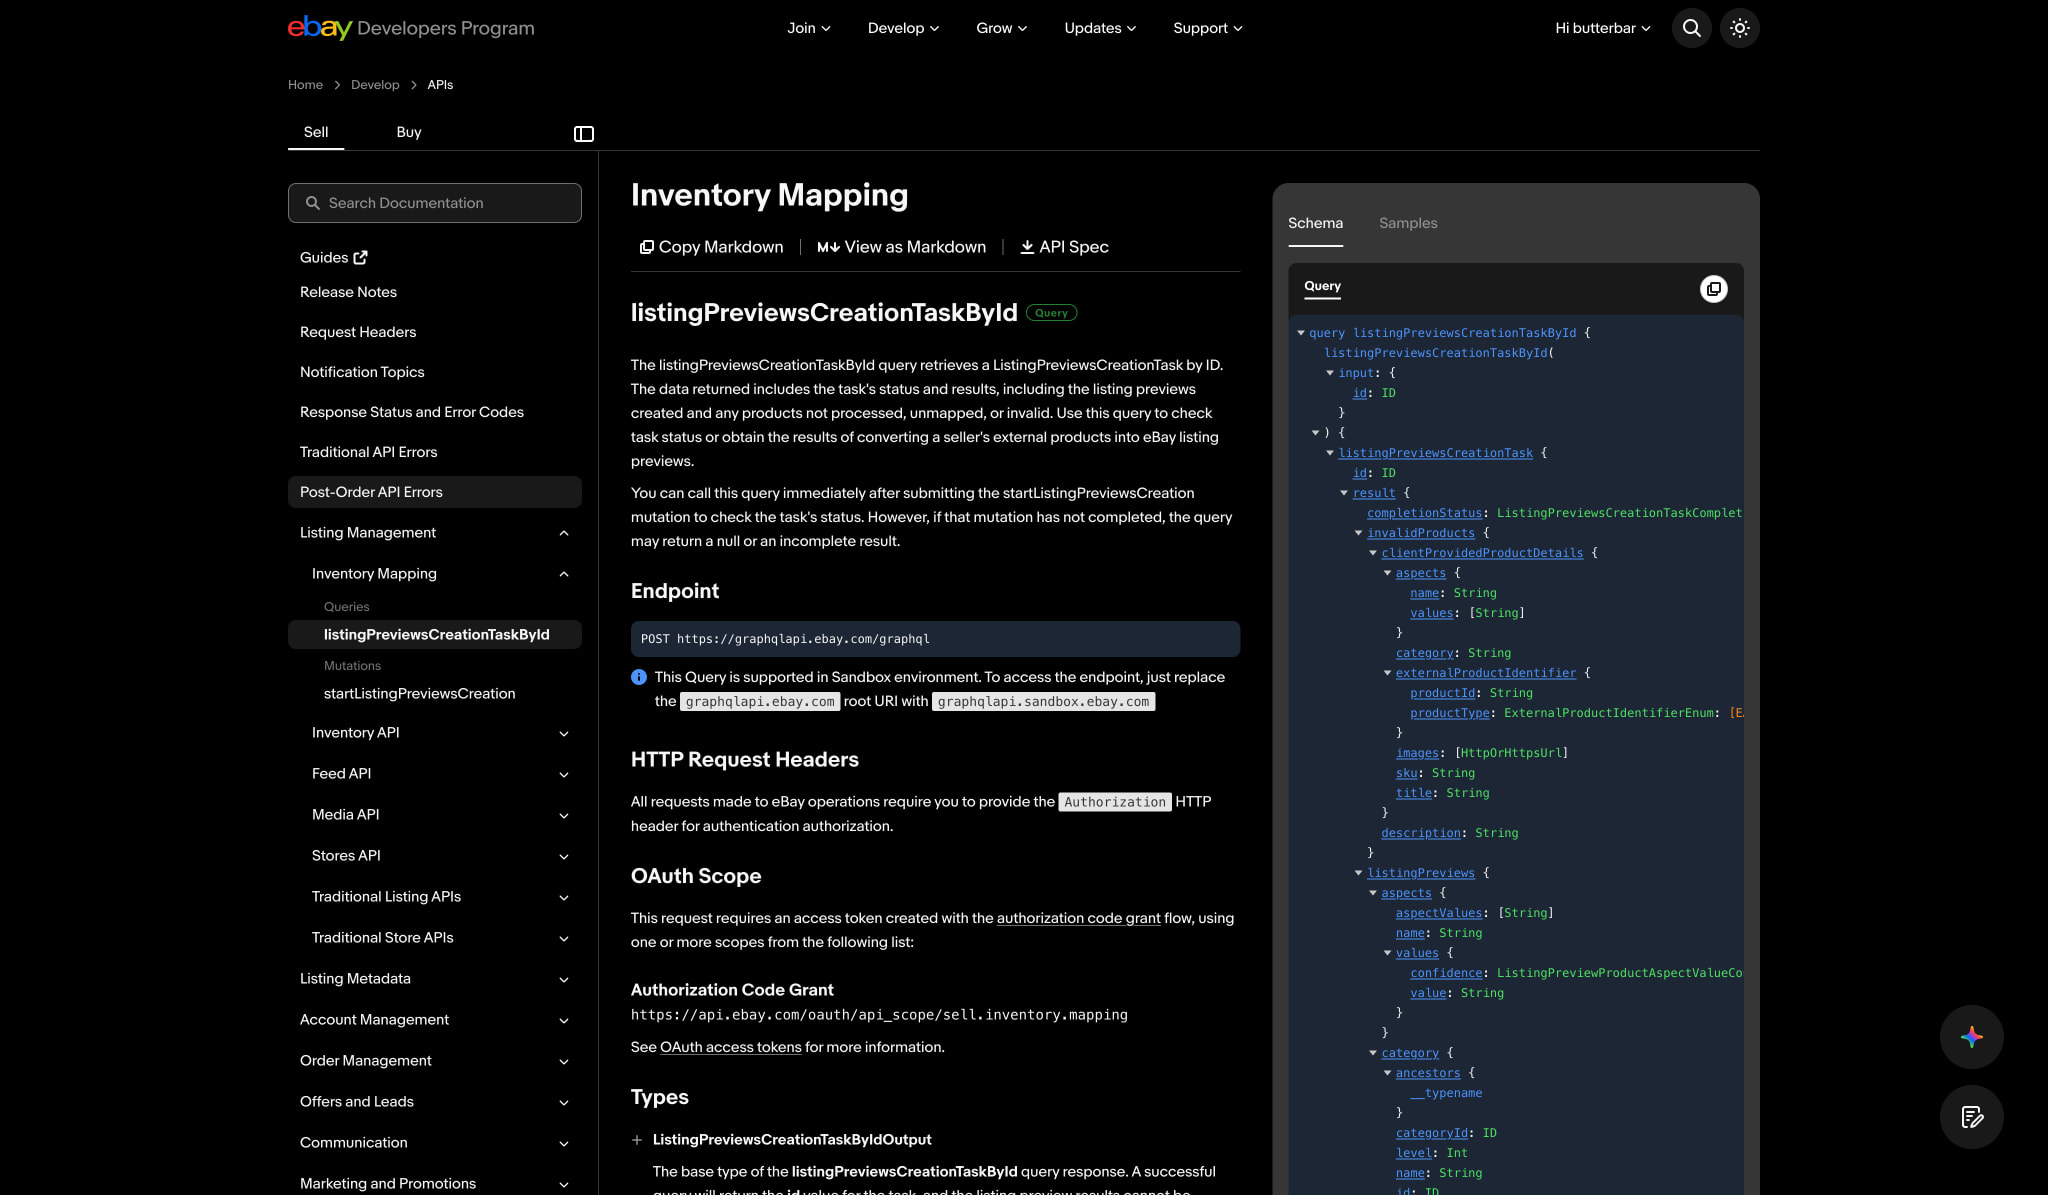
Task: Go to Home breadcrumb
Action: [x=305, y=85]
